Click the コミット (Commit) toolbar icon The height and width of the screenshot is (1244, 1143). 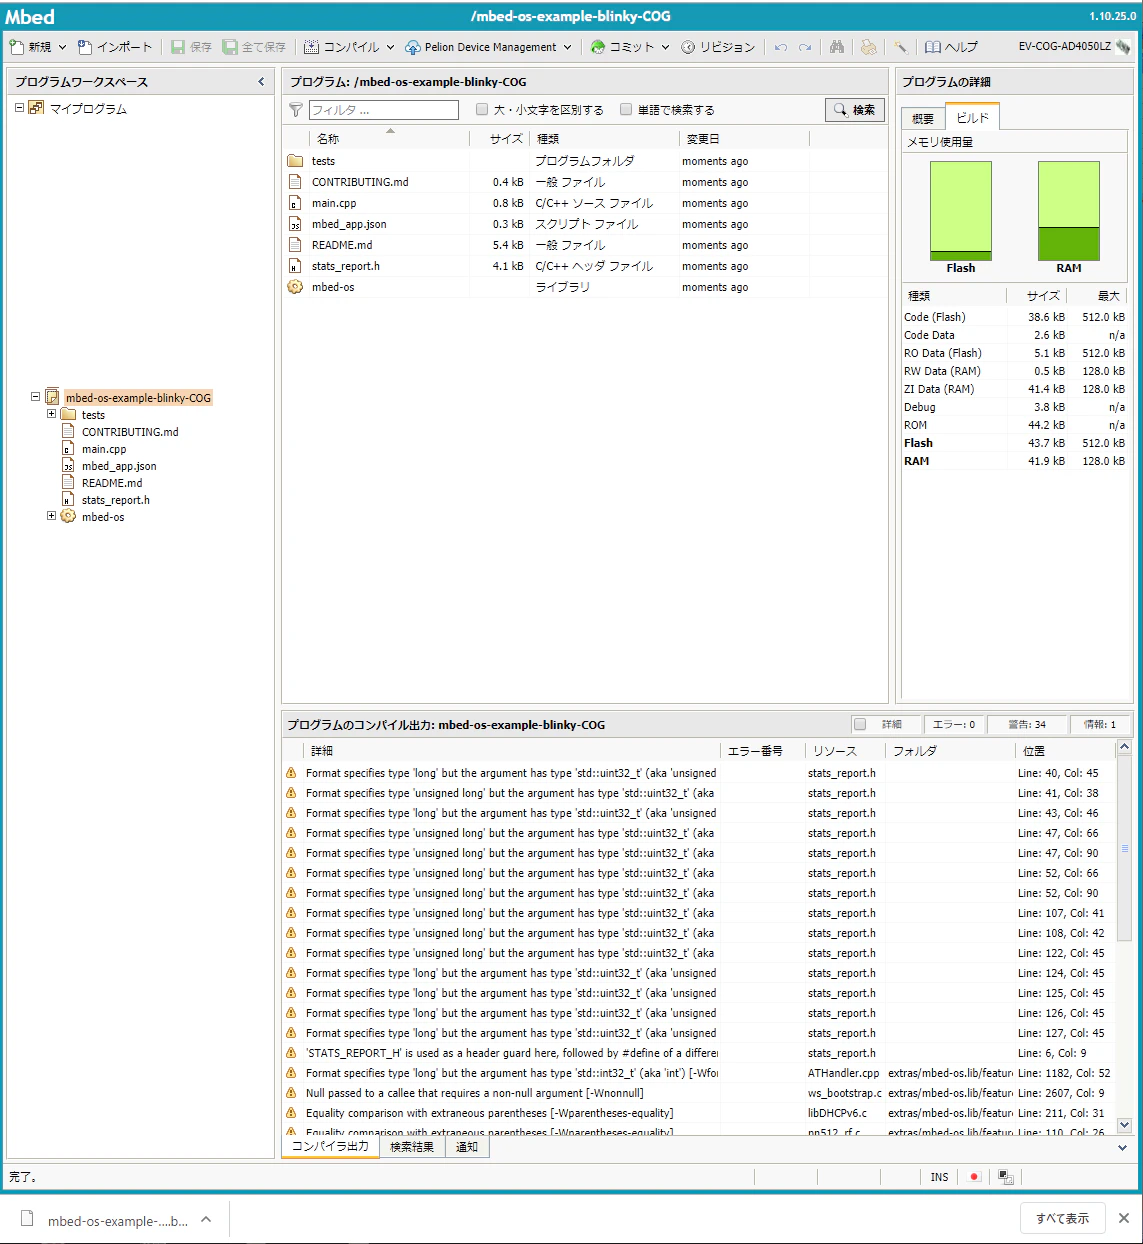tap(598, 47)
